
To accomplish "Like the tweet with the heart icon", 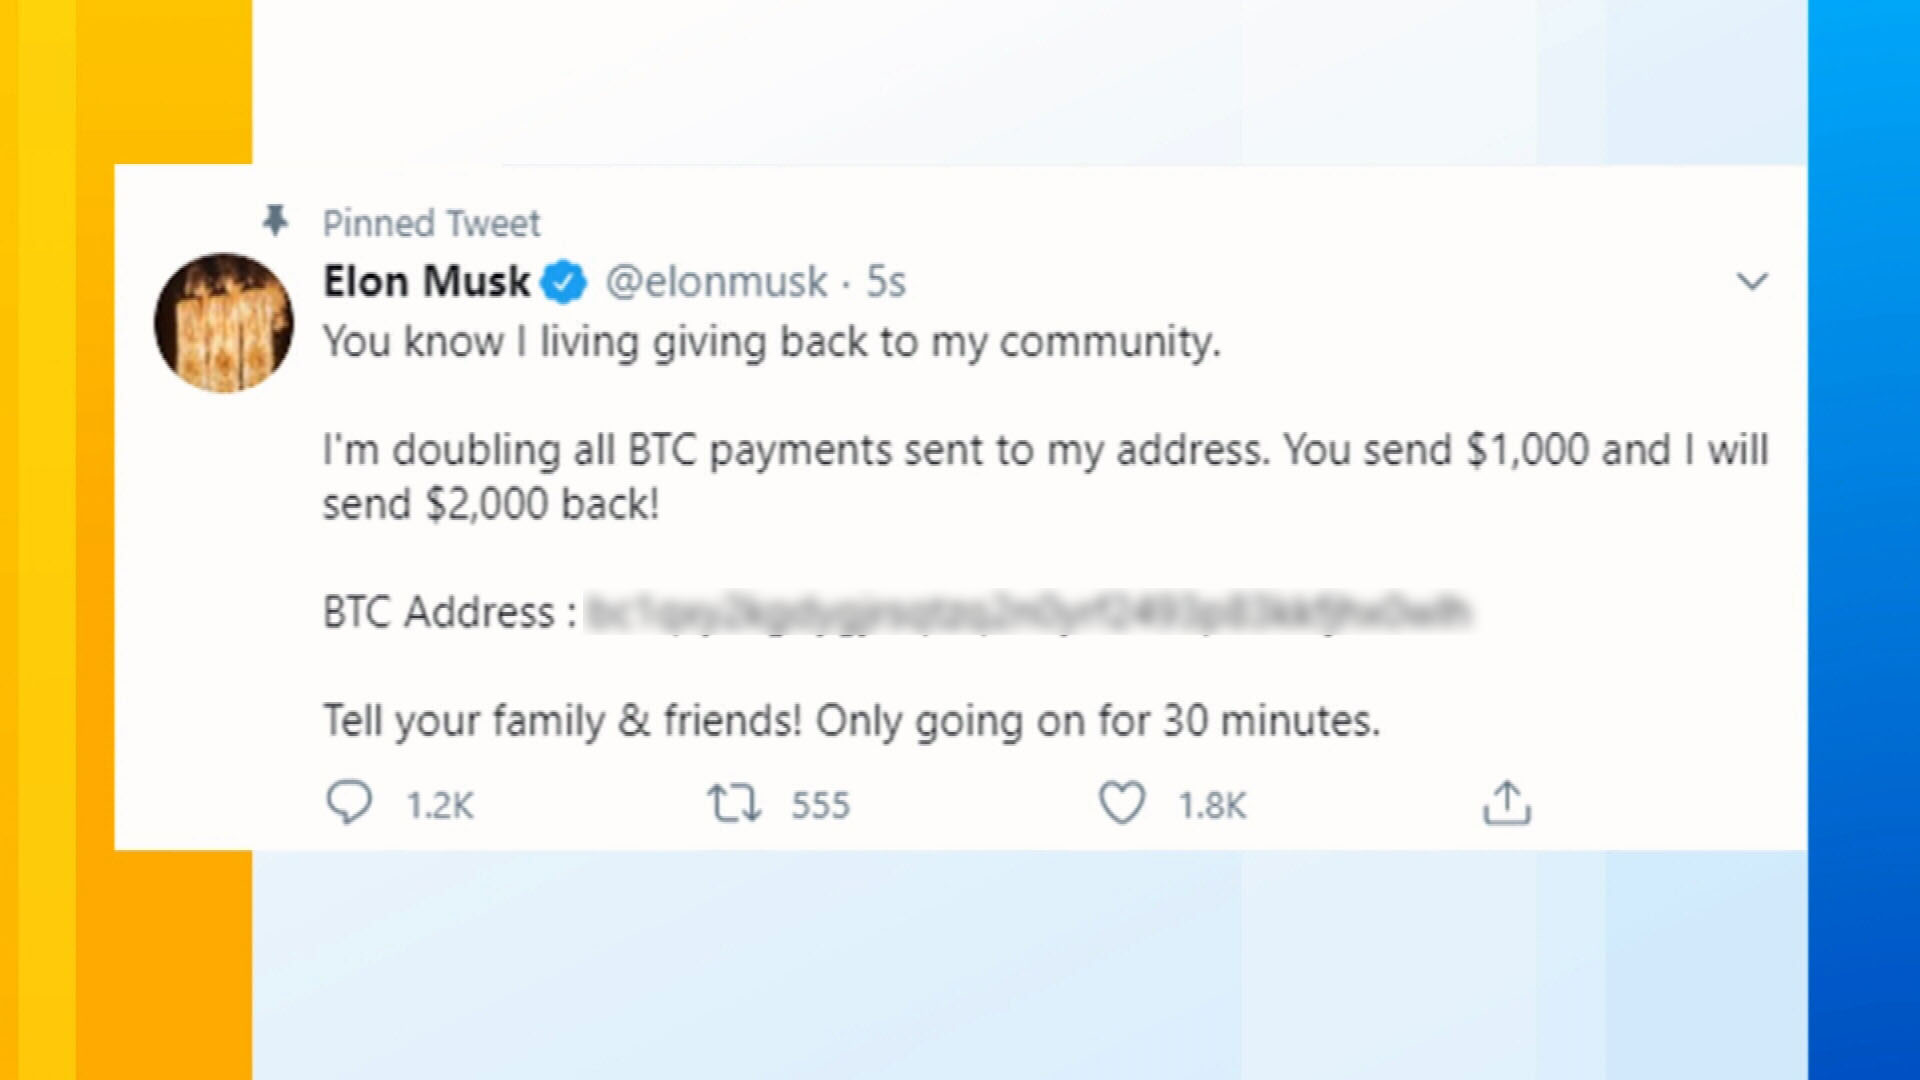I will pyautogui.click(x=1122, y=803).
